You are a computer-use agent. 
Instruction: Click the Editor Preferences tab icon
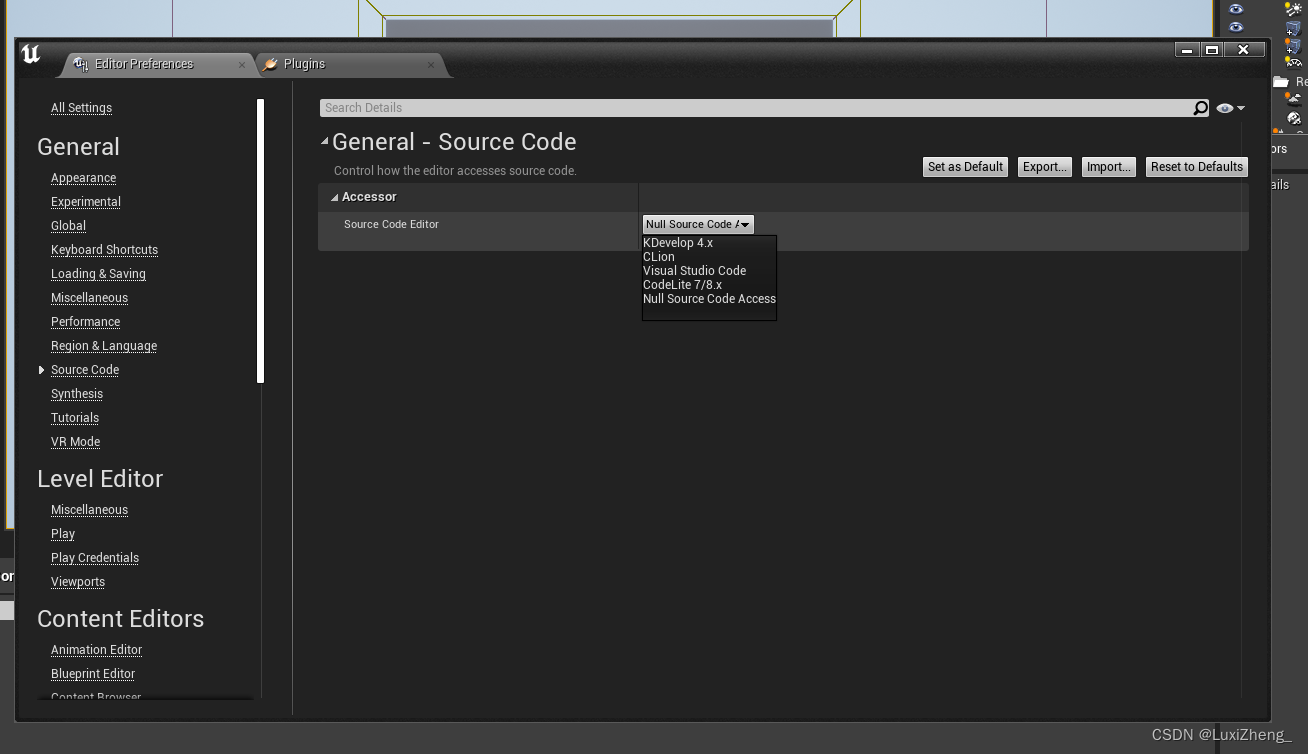[x=82, y=64]
